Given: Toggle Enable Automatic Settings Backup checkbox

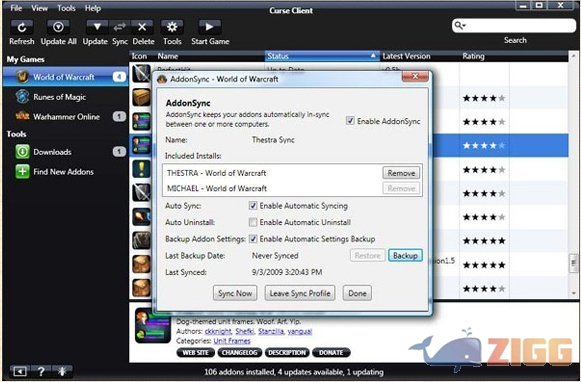Looking at the screenshot, I should [x=253, y=239].
